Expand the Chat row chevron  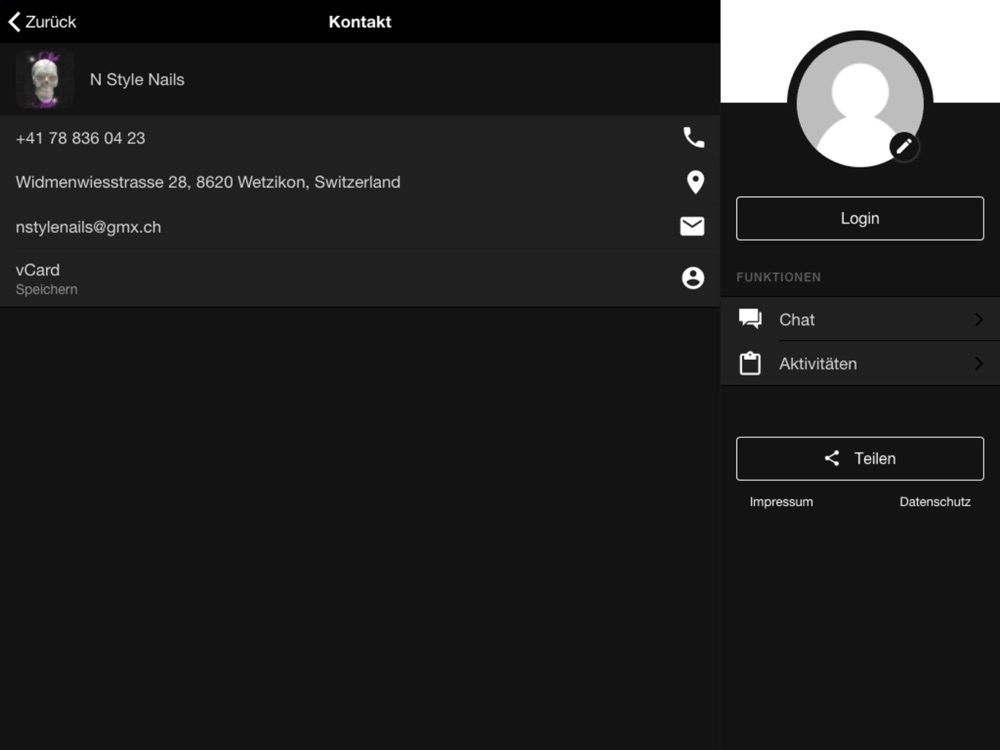click(979, 320)
